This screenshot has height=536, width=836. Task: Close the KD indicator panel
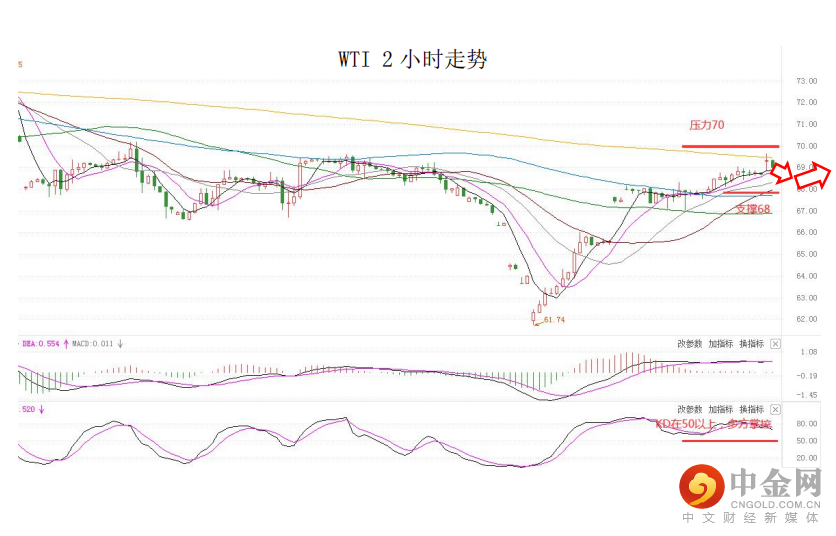(x=775, y=410)
